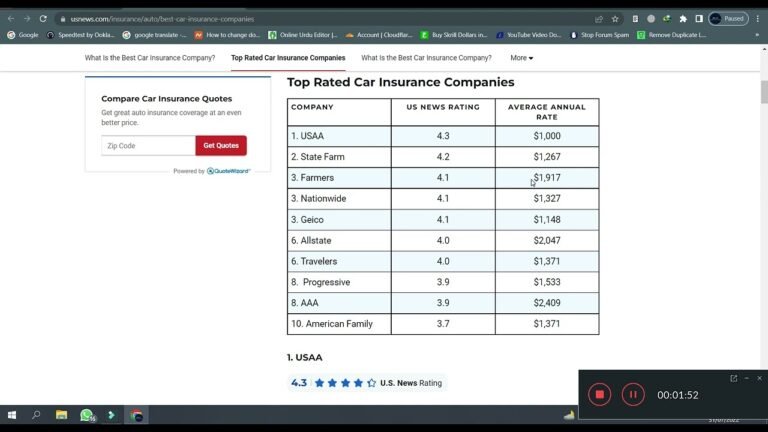The width and height of the screenshot is (768, 432).
Task: Click the '2. State Farm' table cell
Action: (339, 157)
